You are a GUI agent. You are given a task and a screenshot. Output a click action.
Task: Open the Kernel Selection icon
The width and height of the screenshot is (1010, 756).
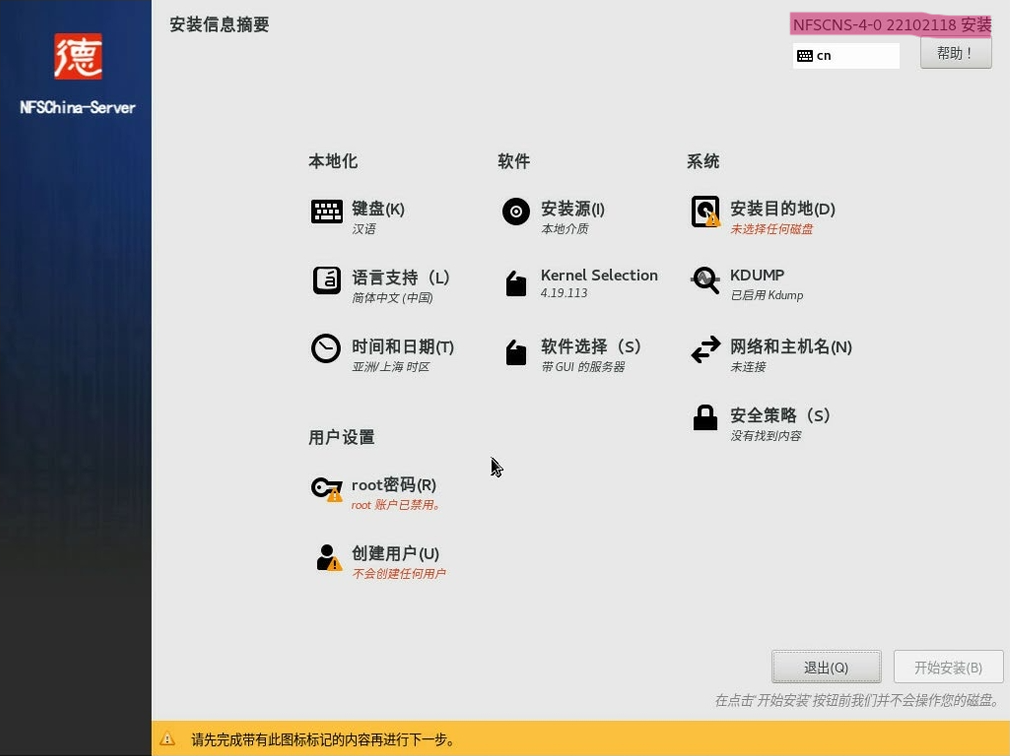515,282
